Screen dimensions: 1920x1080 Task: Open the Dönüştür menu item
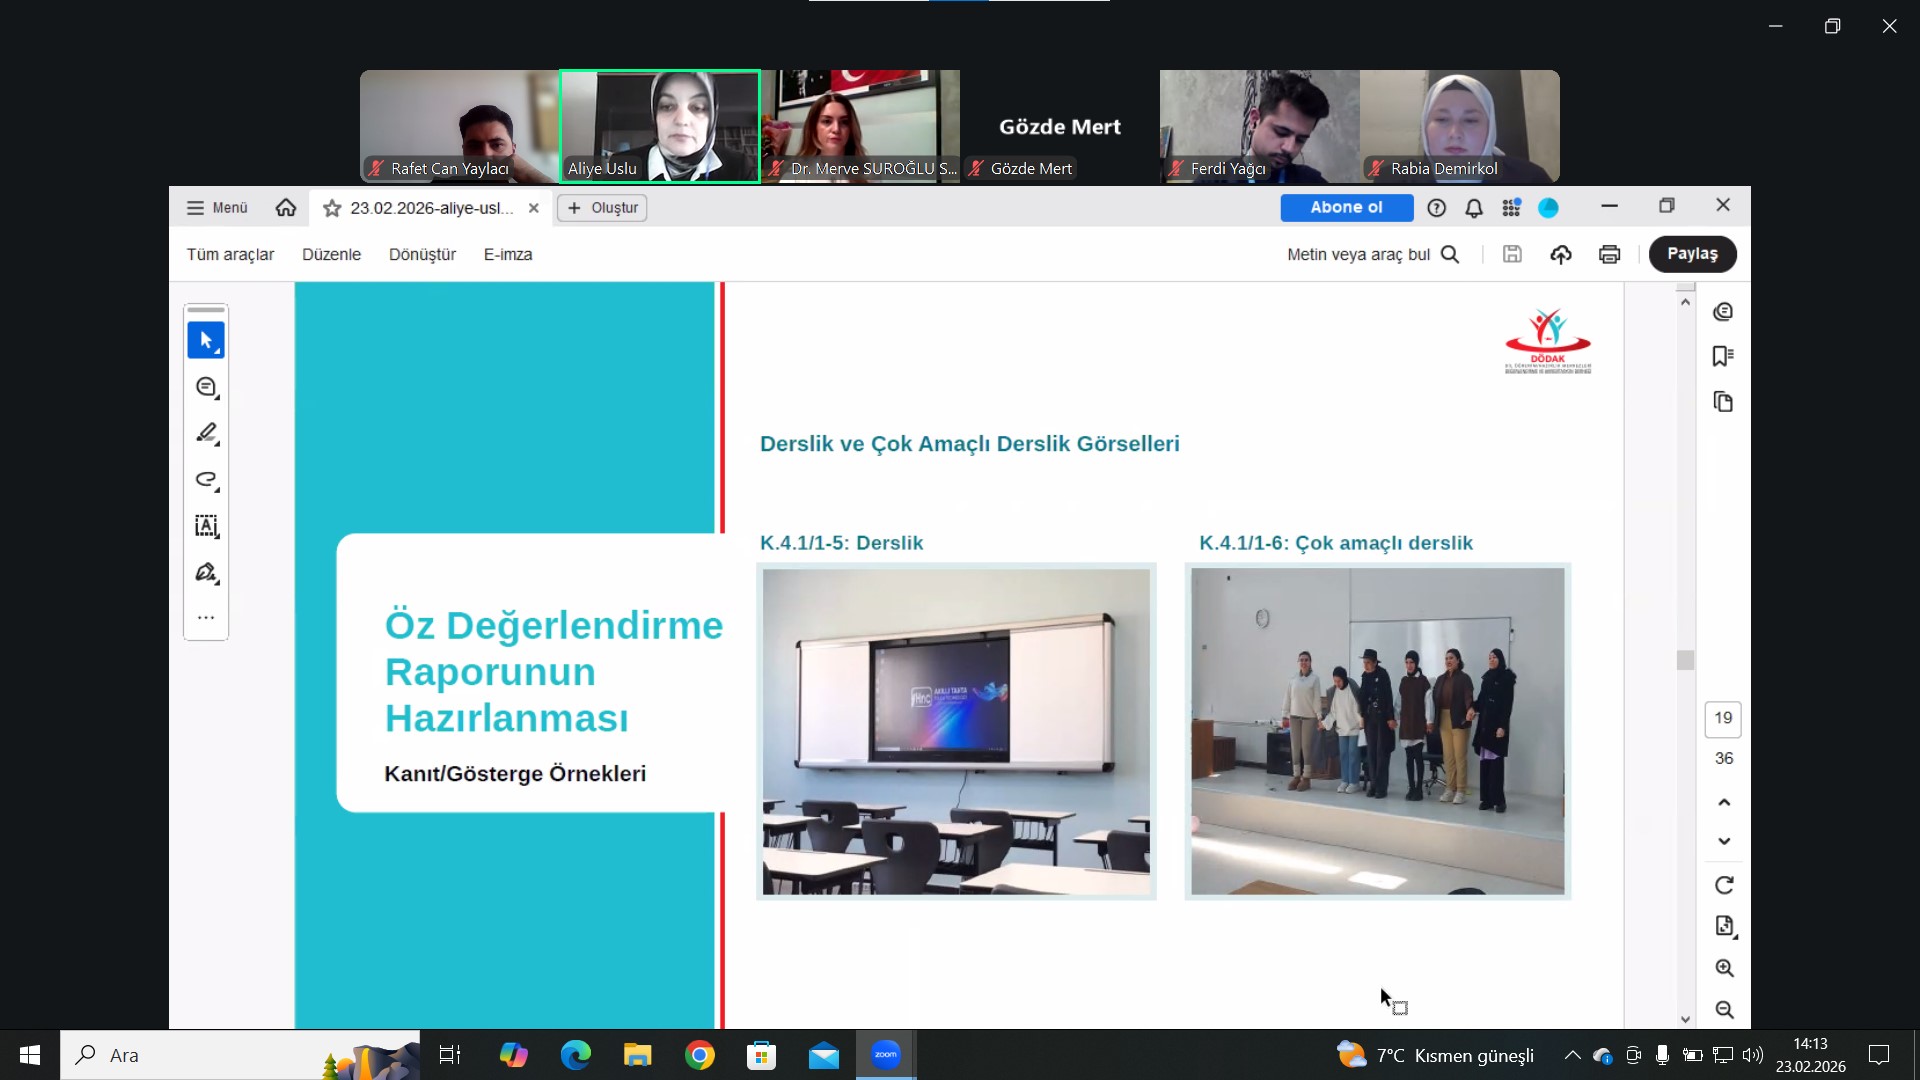pos(422,254)
